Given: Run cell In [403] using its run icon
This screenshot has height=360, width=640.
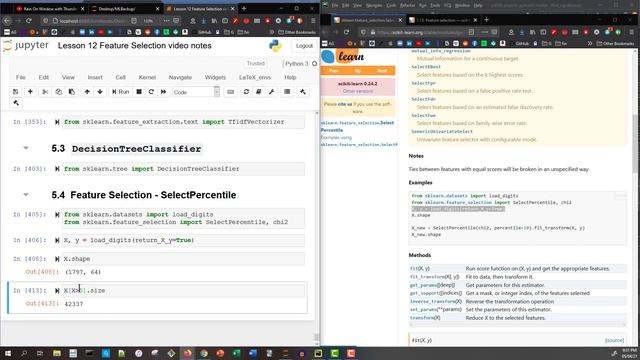Looking at the screenshot, I should pyautogui.click(x=57, y=169).
